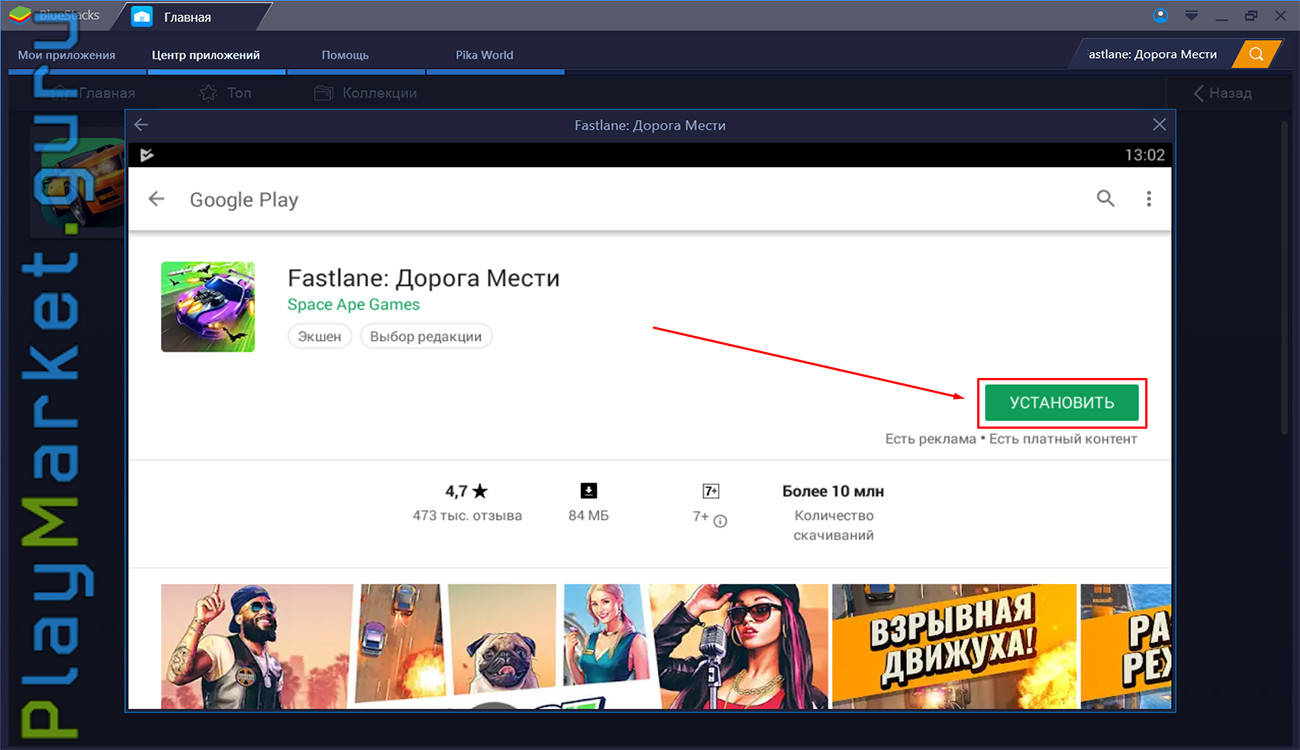Click the search field with astlane text

click(x=1152, y=54)
